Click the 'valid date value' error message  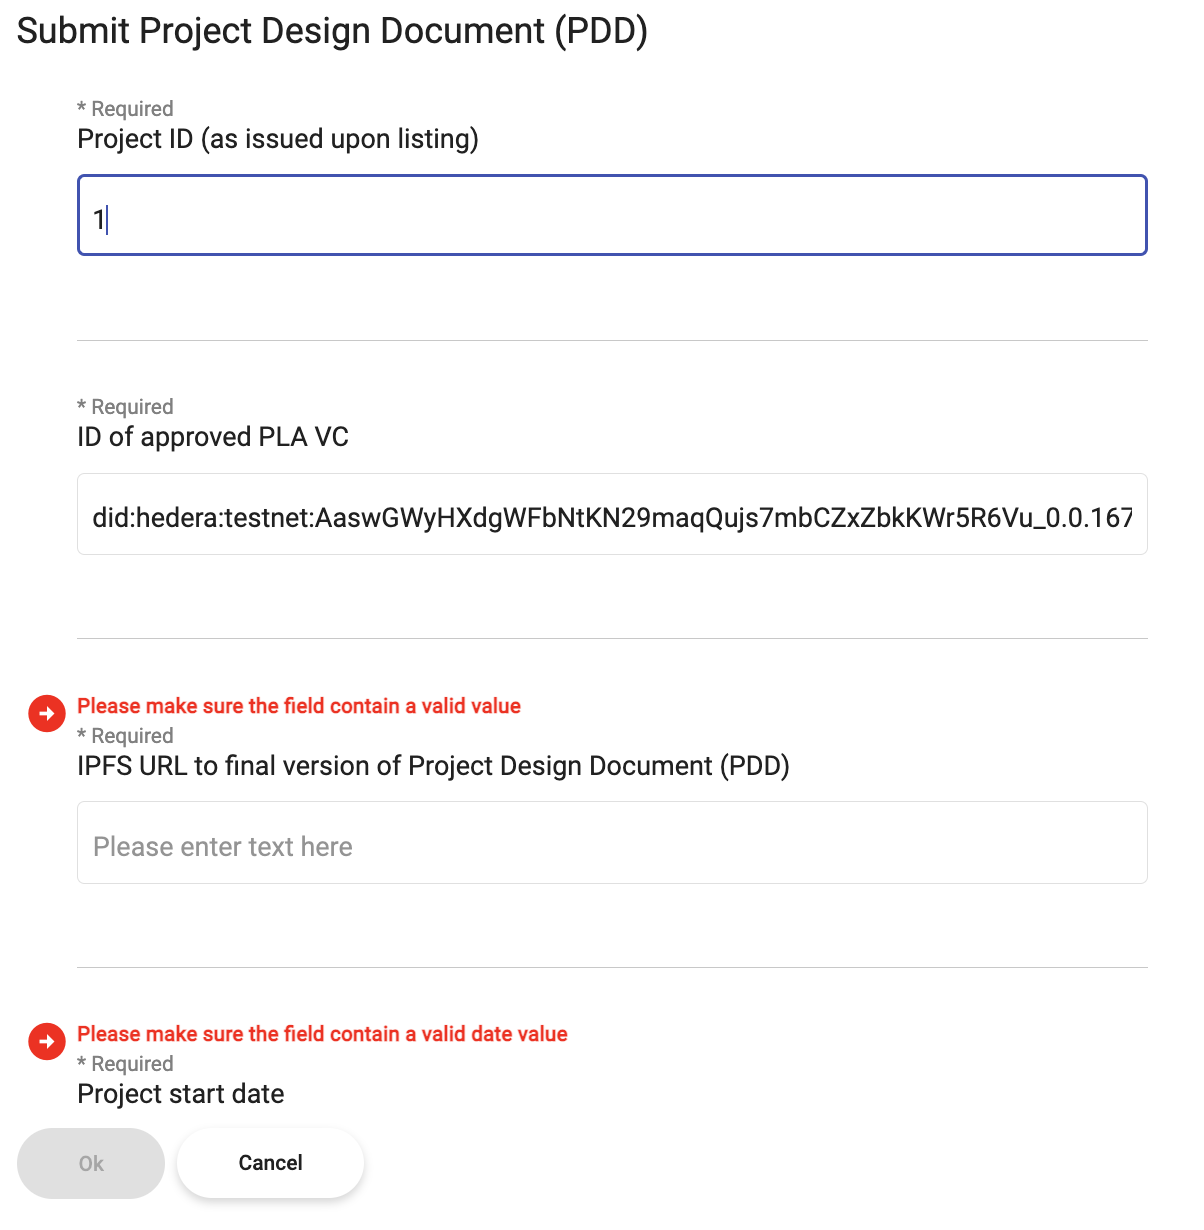pos(322,1034)
